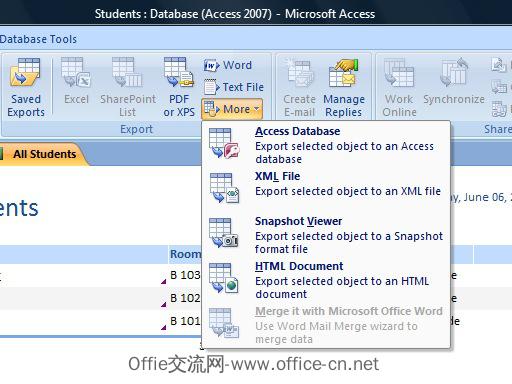The height and width of the screenshot is (384, 512).
Task: Click the Room column header
Action: (x=185, y=254)
